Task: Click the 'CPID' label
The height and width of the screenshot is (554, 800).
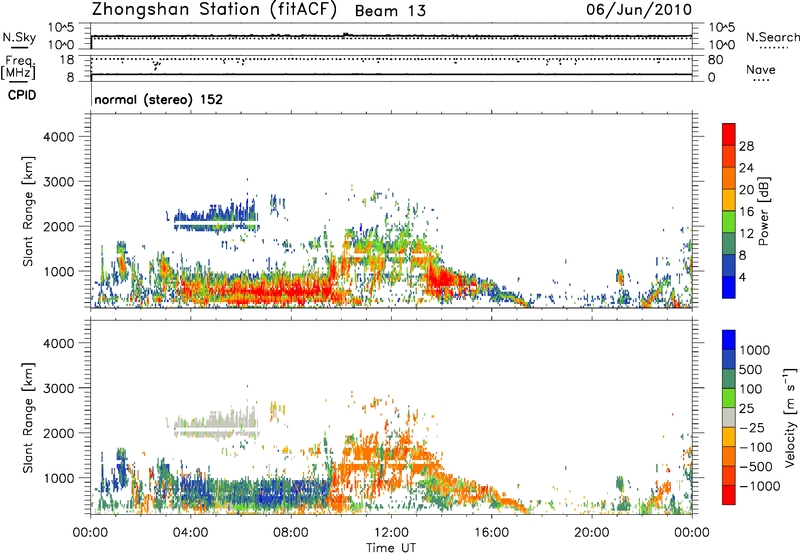Action: pyautogui.click(x=22, y=95)
